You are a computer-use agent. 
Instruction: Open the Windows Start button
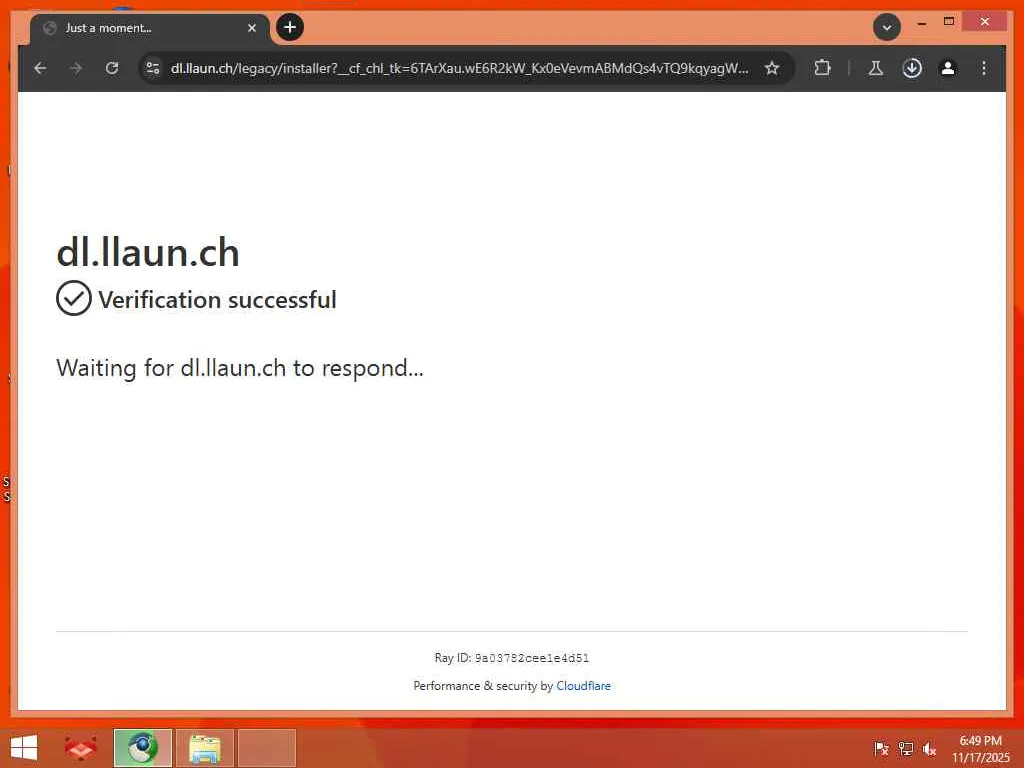click(24, 748)
